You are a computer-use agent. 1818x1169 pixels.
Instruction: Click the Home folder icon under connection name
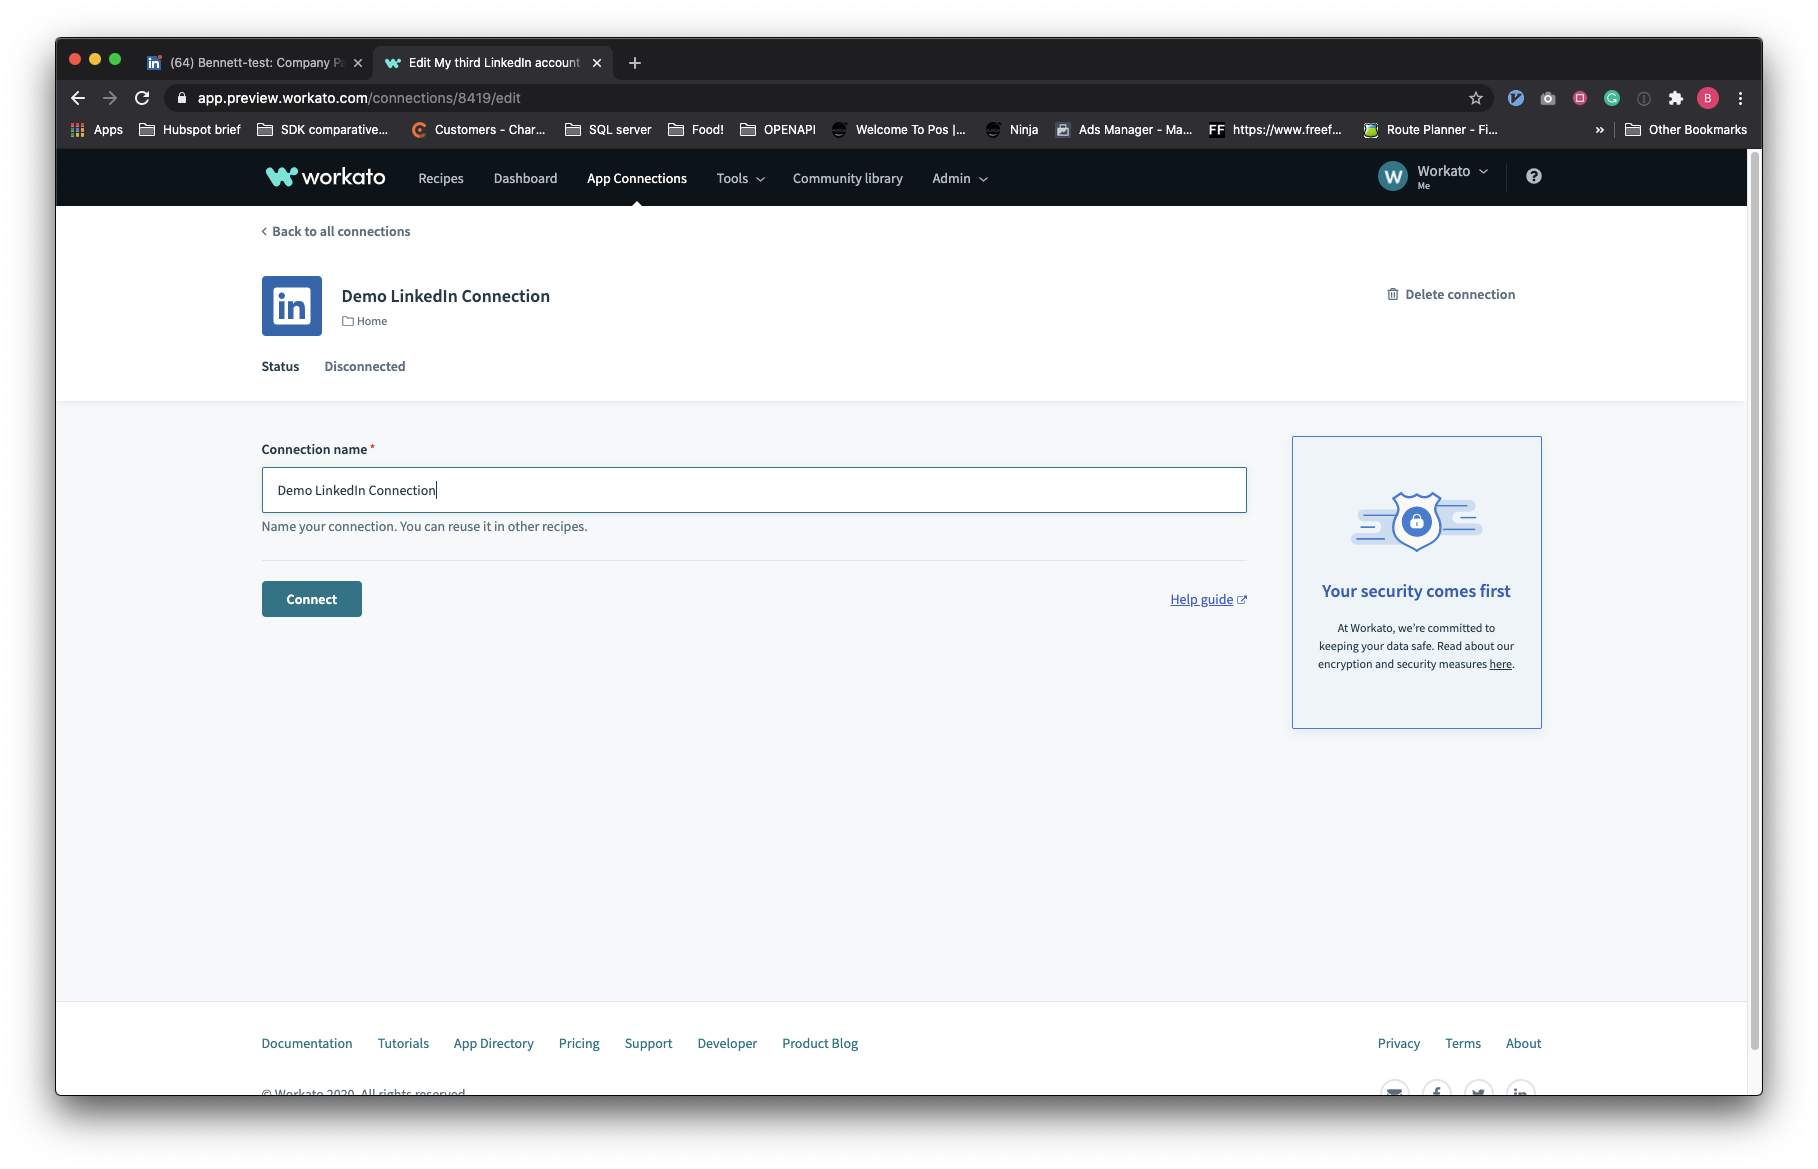[x=348, y=321]
